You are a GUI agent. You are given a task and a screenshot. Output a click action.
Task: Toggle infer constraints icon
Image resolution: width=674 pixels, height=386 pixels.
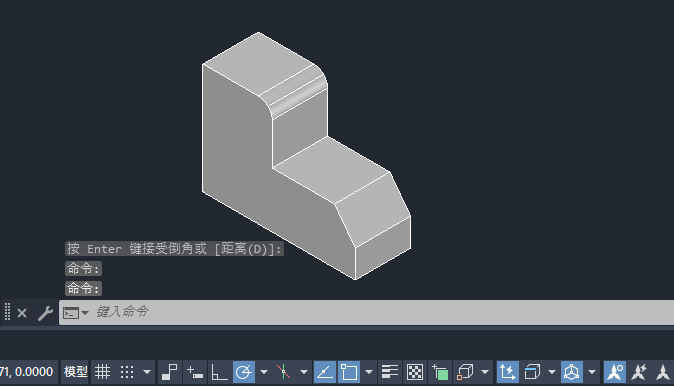(x=170, y=372)
